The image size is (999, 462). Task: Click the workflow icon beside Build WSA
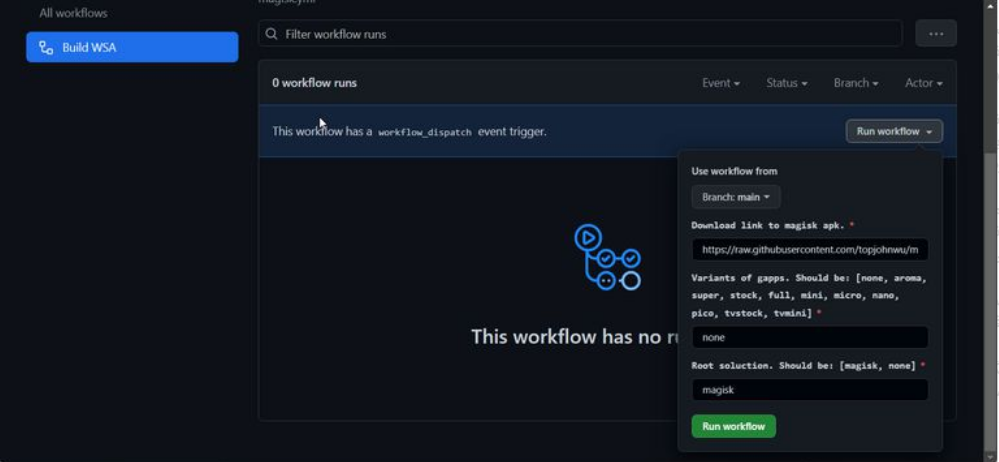coord(46,47)
